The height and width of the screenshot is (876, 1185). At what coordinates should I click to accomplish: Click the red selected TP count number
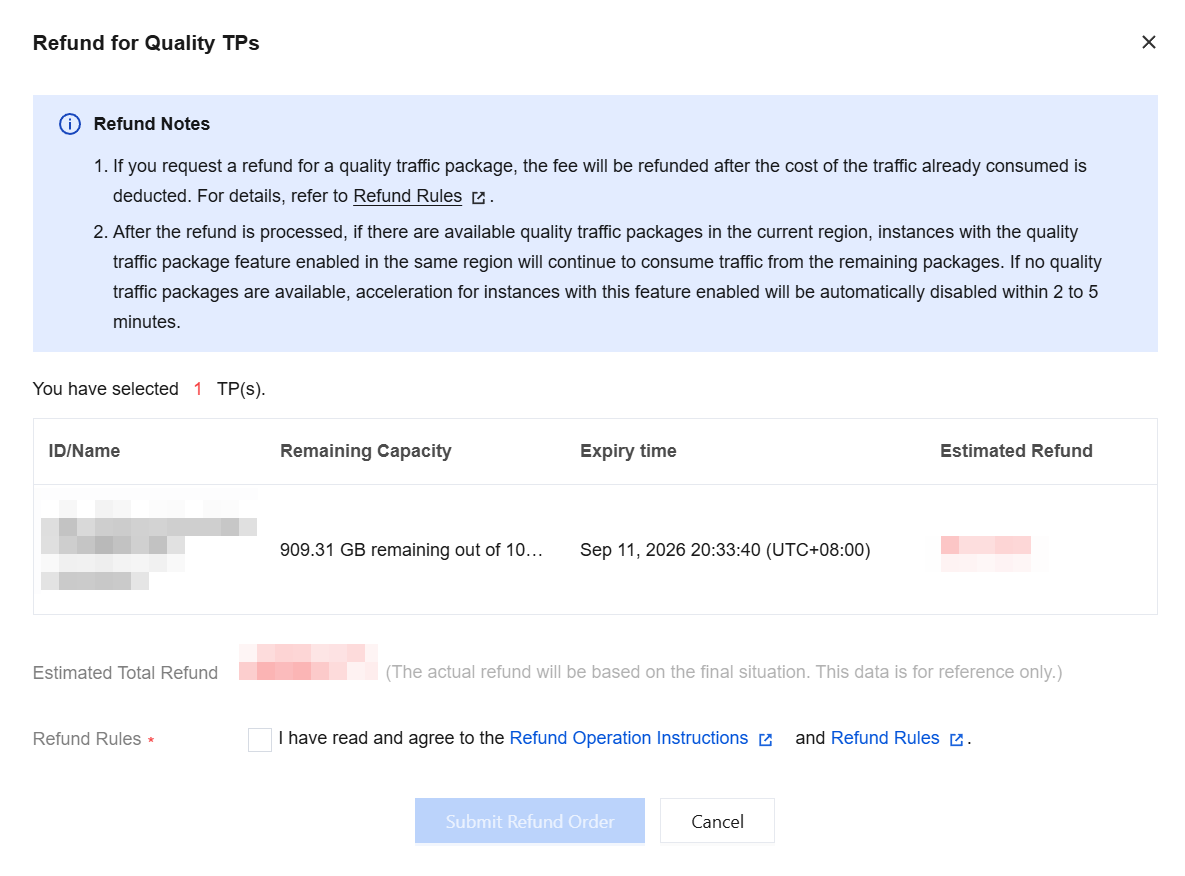tap(198, 389)
